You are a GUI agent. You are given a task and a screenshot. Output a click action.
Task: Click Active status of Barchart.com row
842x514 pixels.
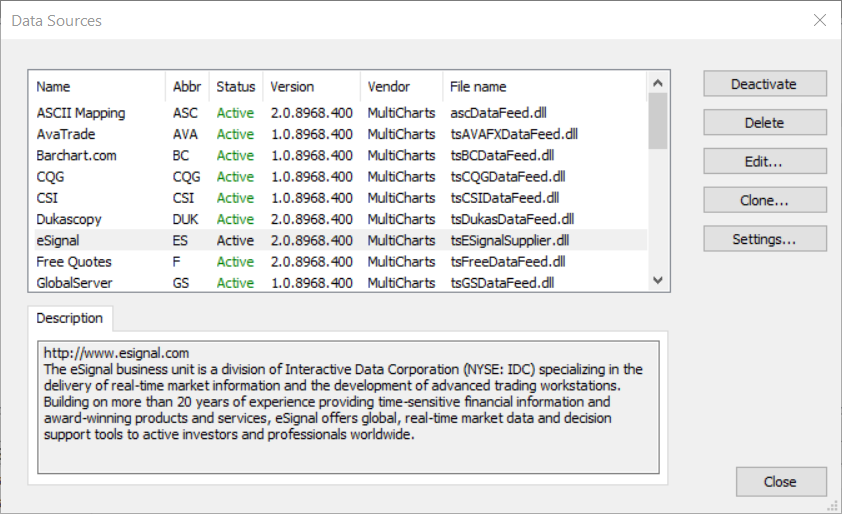pyautogui.click(x=235, y=155)
